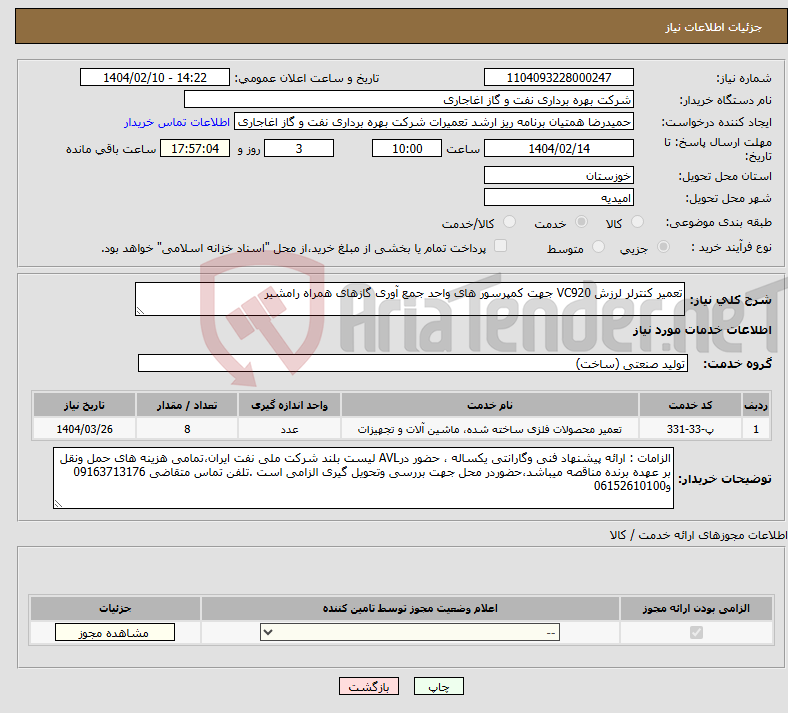Click the اطلاعات خدمات مورد نیاز heading
The image size is (788, 713).
(x=702, y=330)
